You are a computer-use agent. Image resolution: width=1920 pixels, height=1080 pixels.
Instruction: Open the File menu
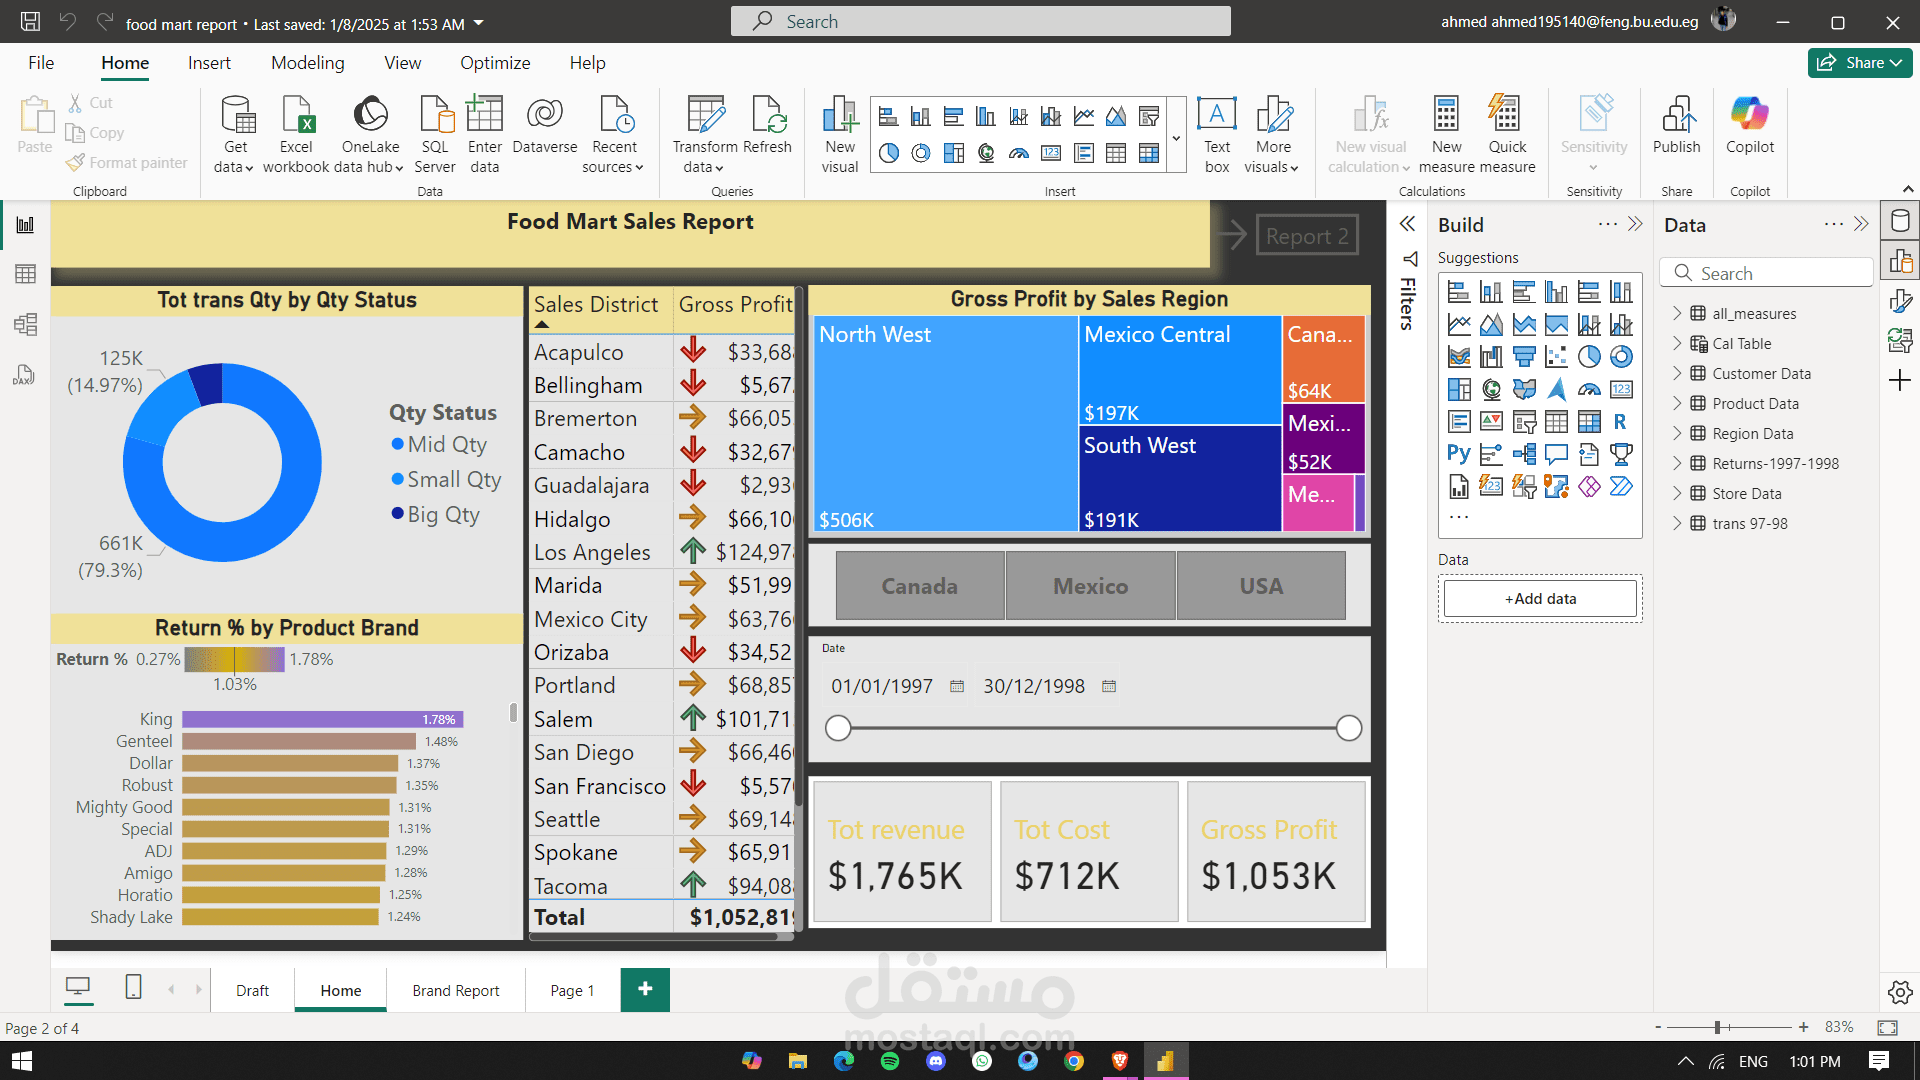point(41,63)
